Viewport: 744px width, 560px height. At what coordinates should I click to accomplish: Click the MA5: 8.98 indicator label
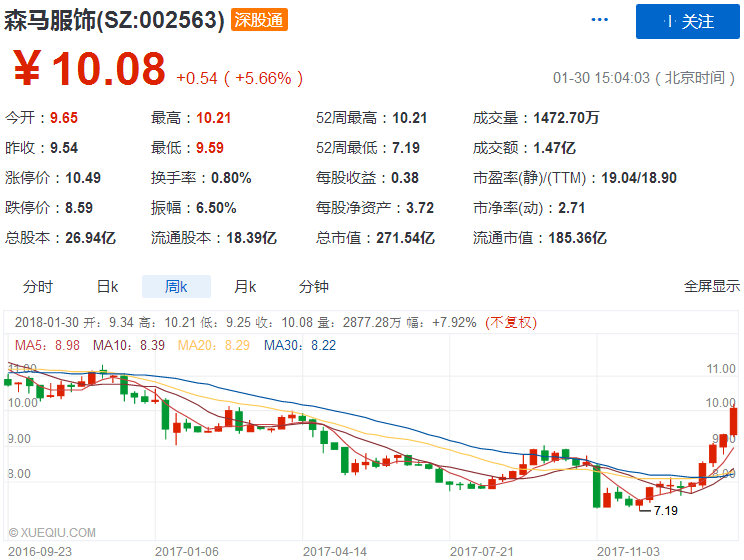[47, 345]
